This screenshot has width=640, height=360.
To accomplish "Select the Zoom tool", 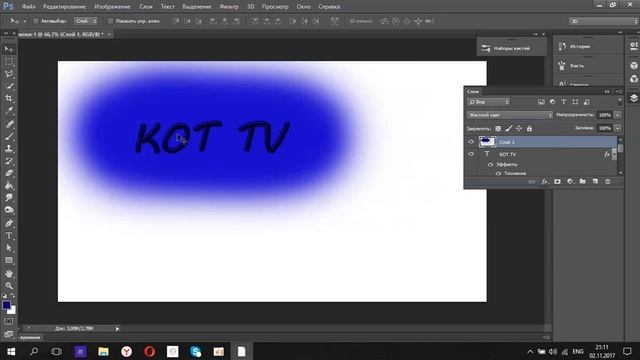I will tap(9, 286).
